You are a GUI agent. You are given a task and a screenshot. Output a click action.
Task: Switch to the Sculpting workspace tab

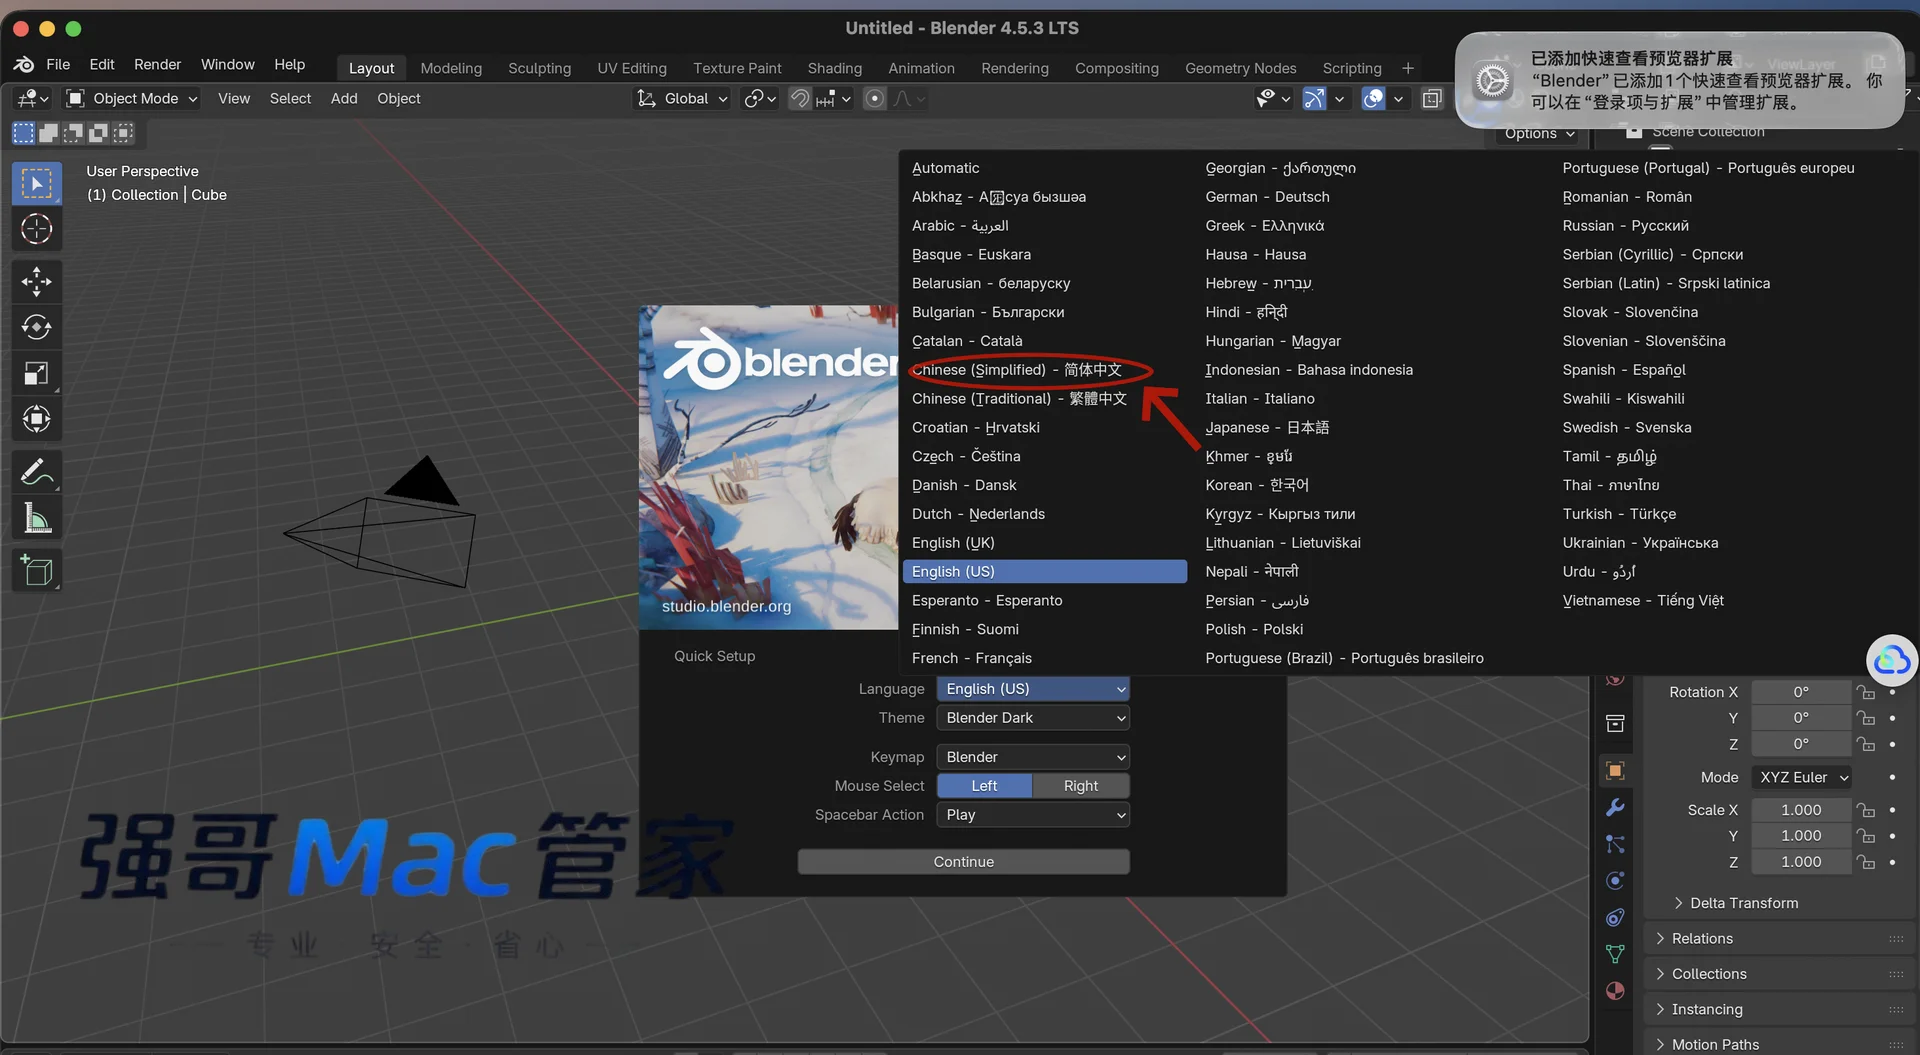(x=539, y=68)
